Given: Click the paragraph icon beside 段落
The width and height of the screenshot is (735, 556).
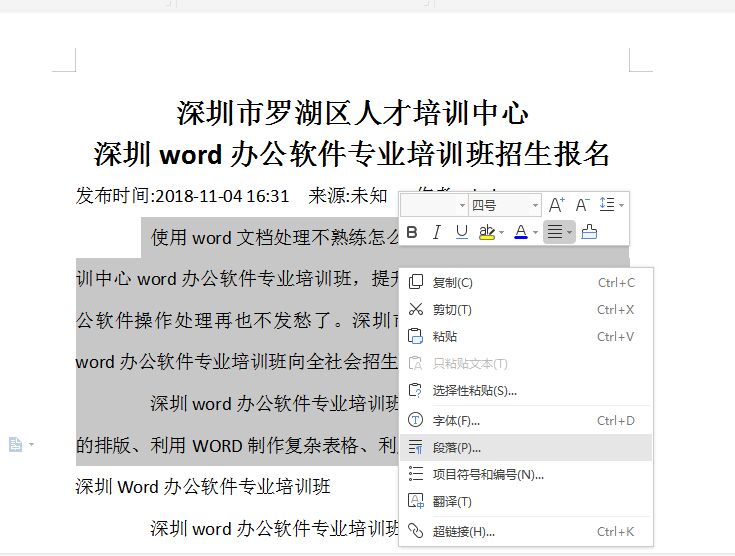Looking at the screenshot, I should [416, 447].
